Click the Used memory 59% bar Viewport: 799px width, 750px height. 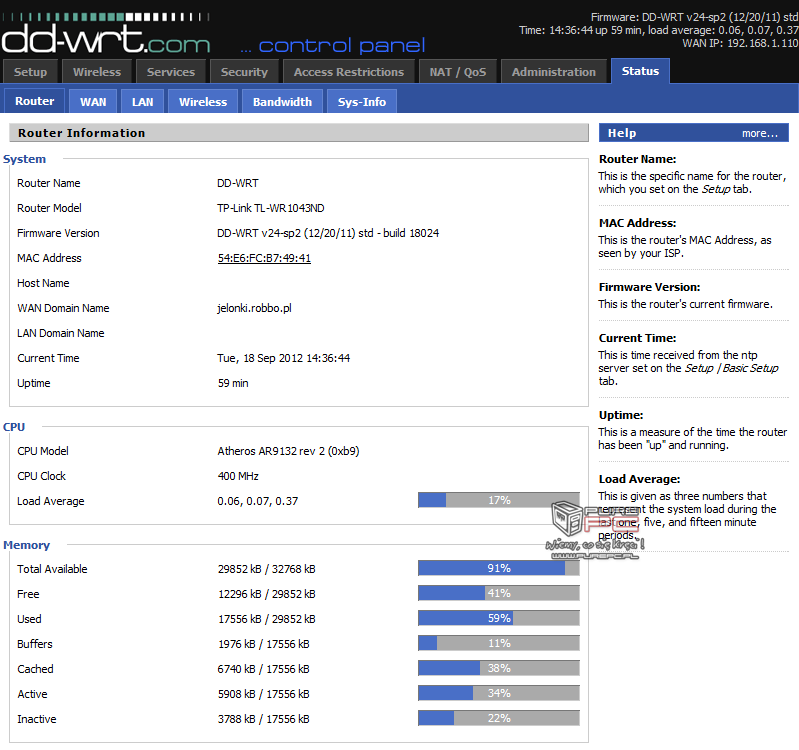(498, 618)
